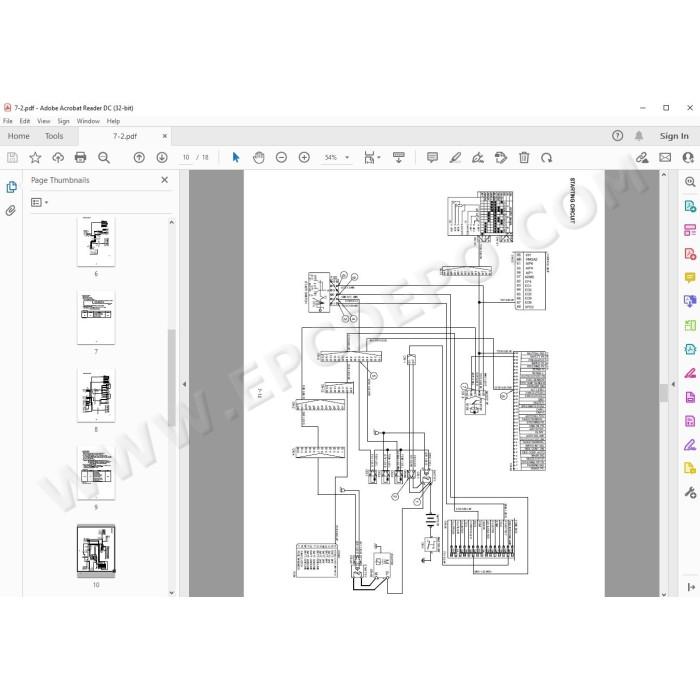Open the File menu

click(8, 121)
